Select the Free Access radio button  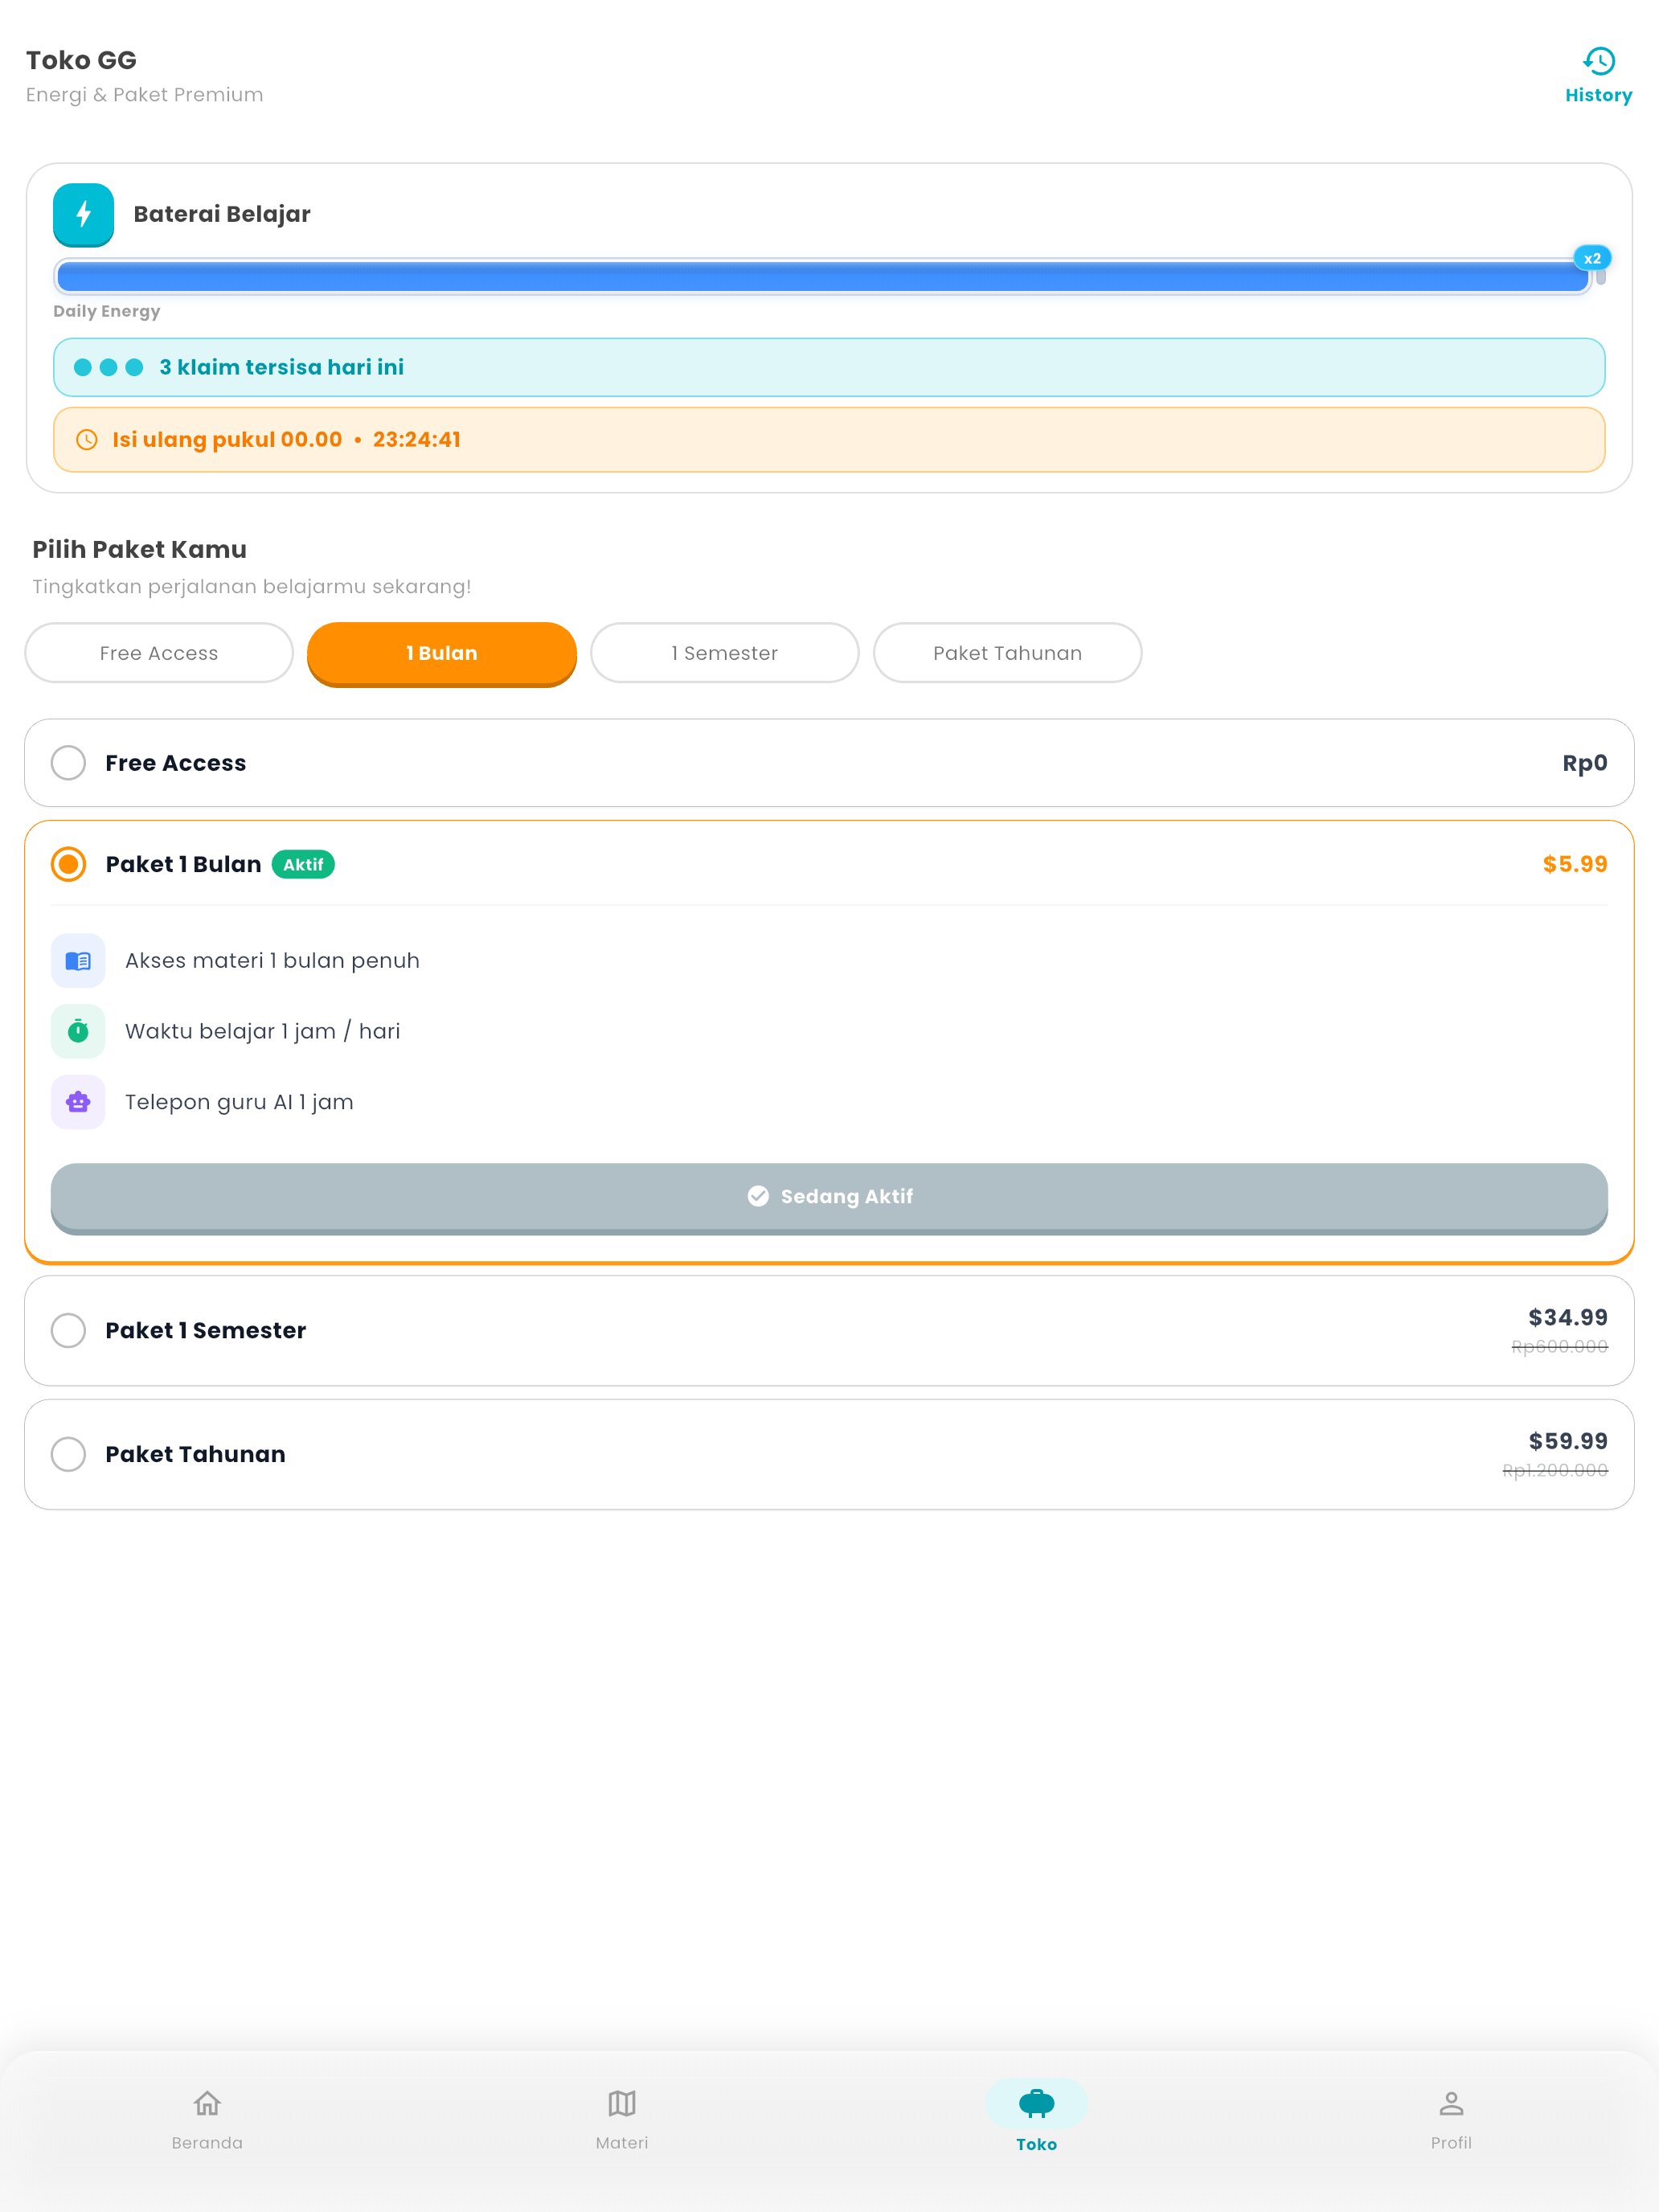point(68,763)
